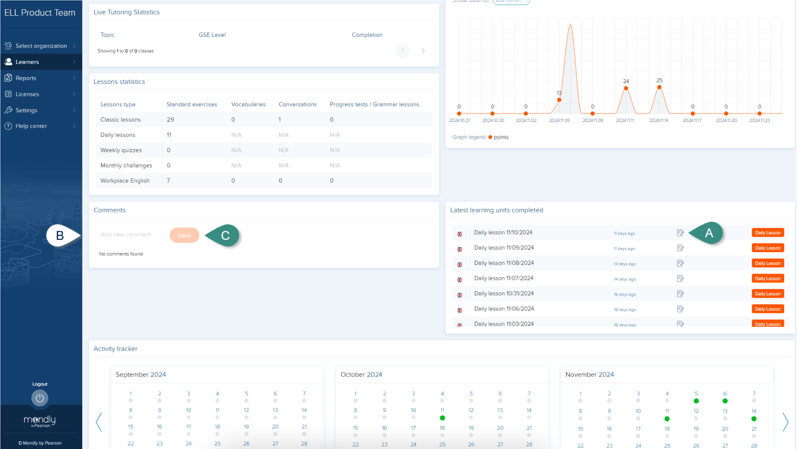
Task: Open details icon for Daily lesson 11/08/2024
Action: [680, 263]
